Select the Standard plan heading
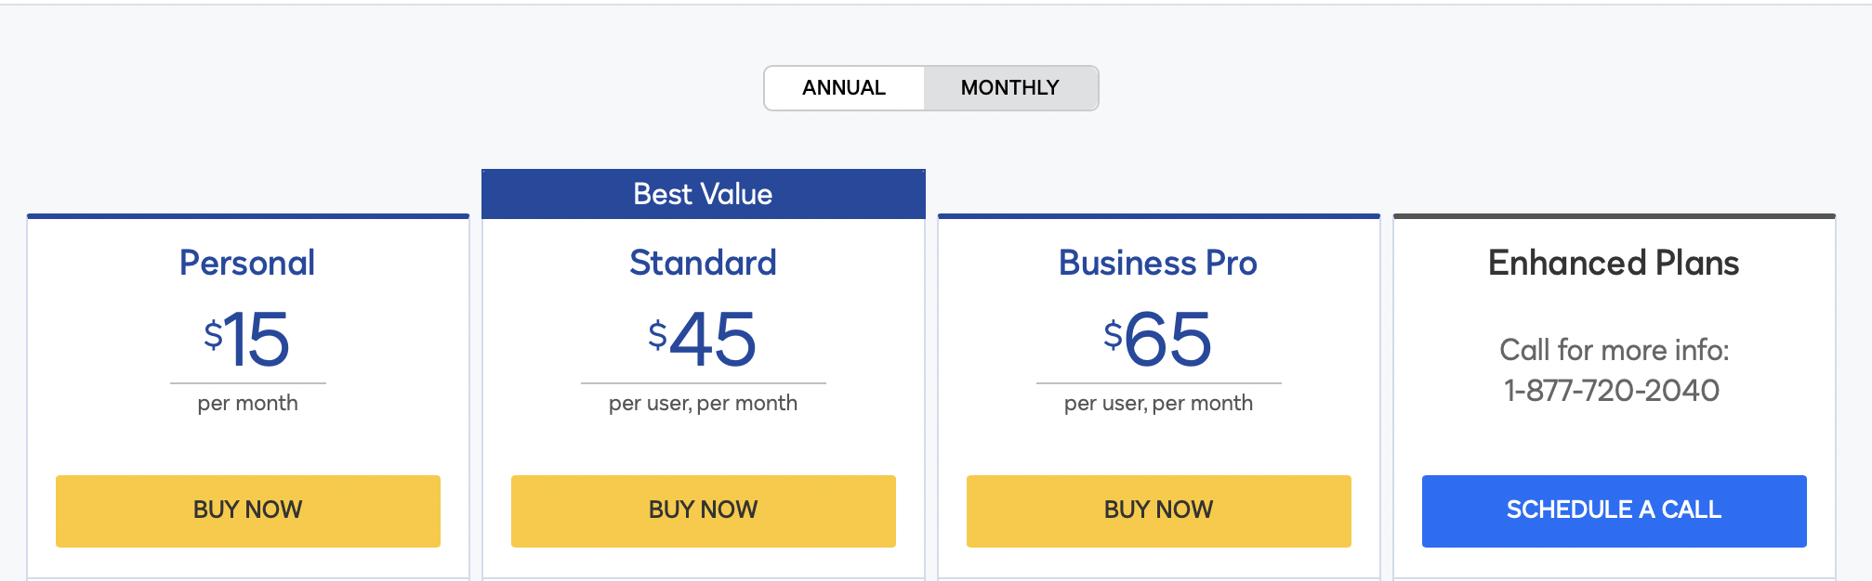The height and width of the screenshot is (581, 1872). [x=703, y=263]
